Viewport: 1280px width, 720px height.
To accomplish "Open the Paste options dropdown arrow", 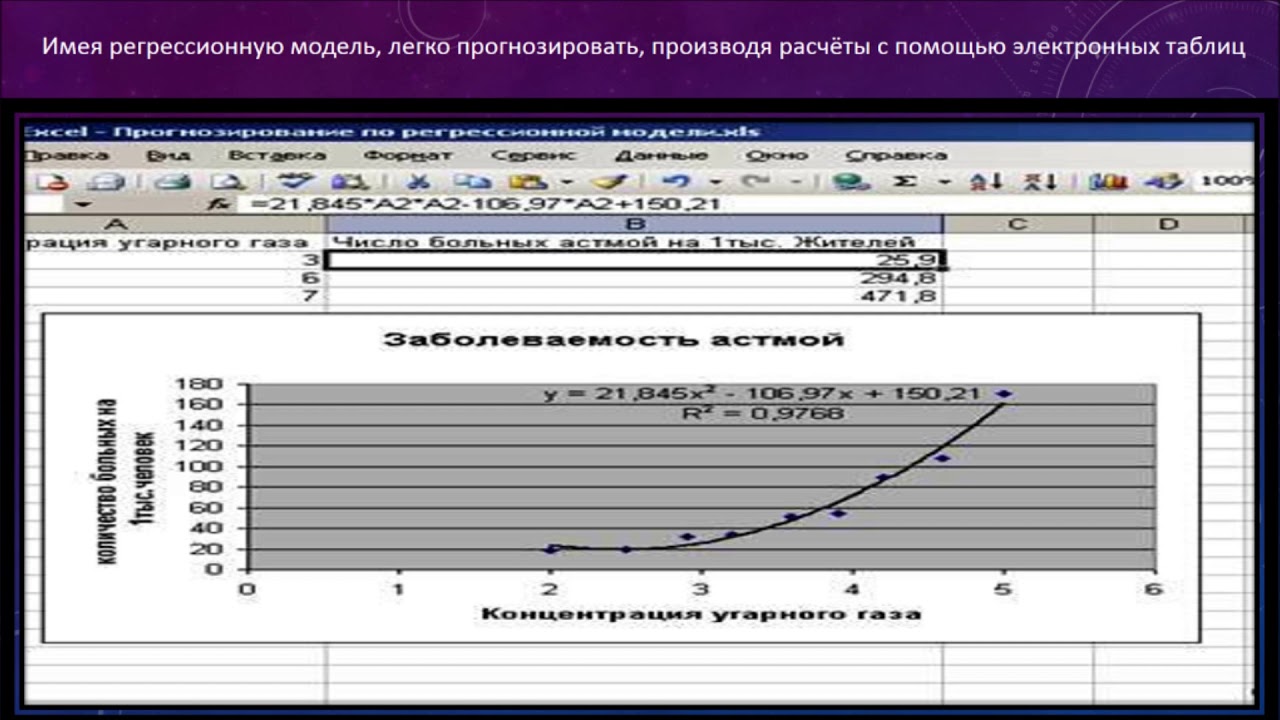I will [567, 182].
